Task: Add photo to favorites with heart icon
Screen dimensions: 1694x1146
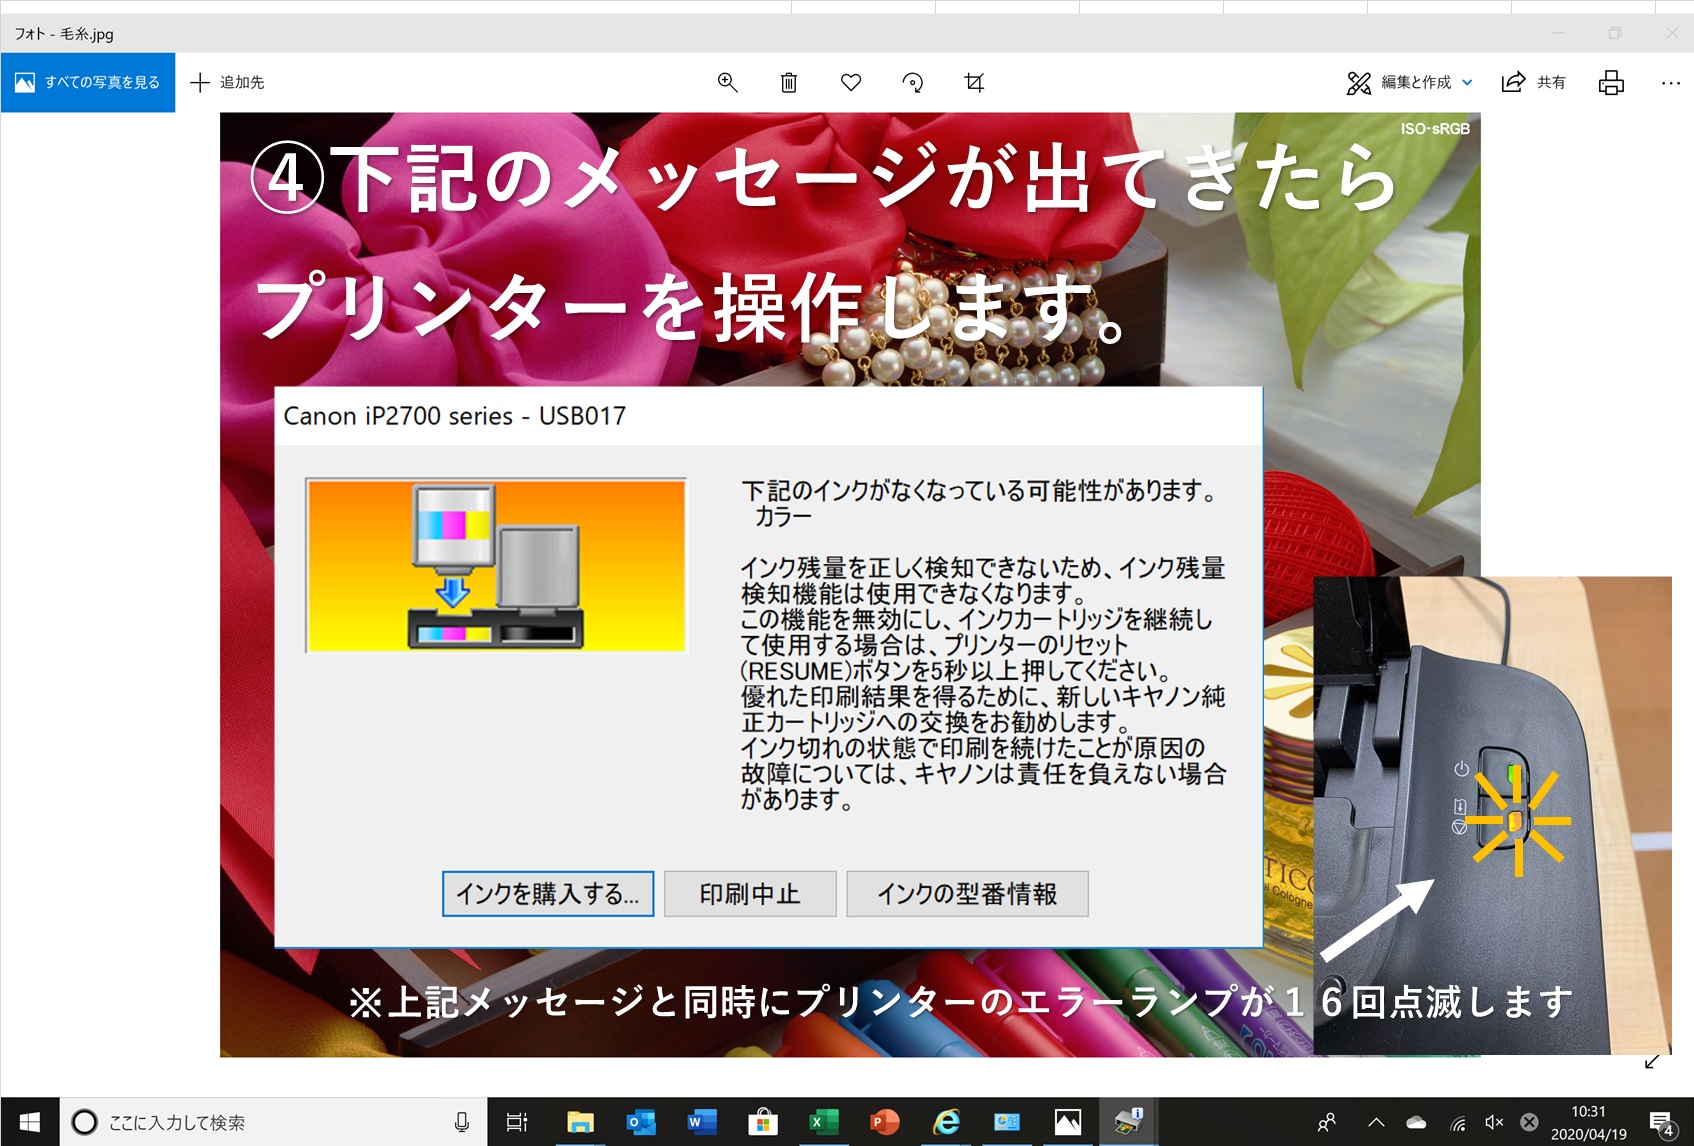Action: [851, 83]
